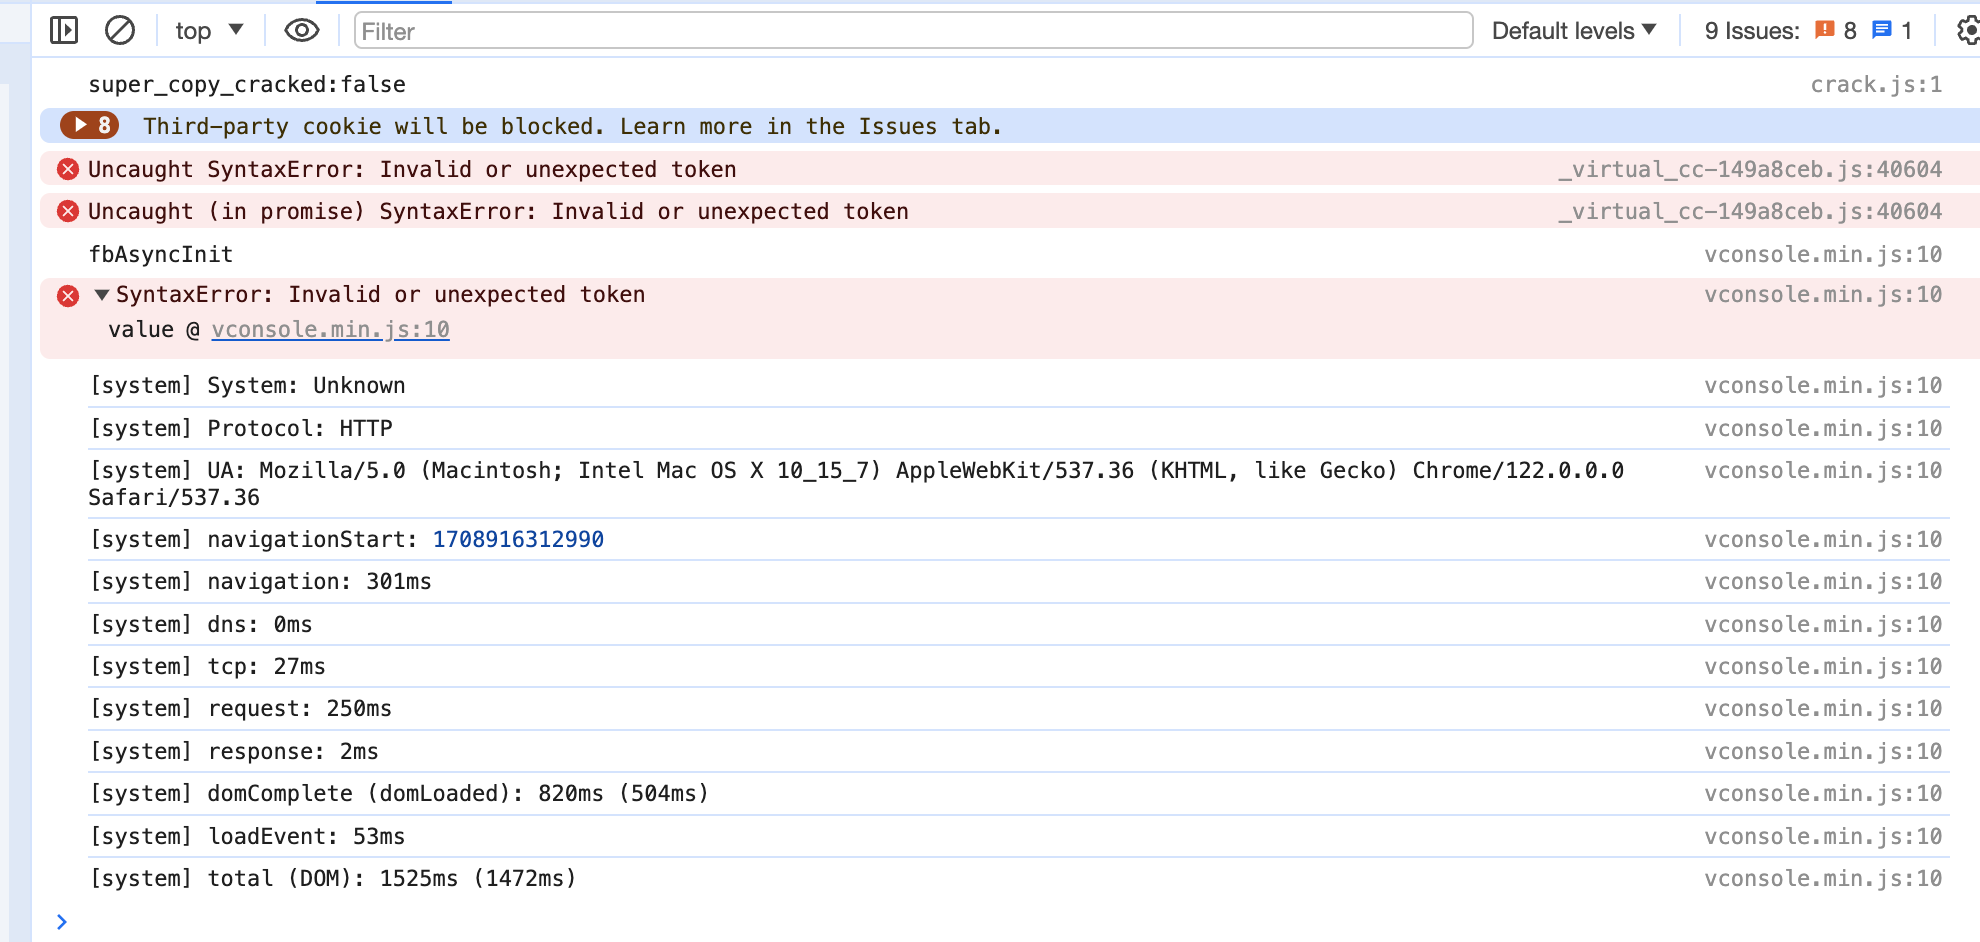This screenshot has height=942, width=1980.
Task: Click the Filter input field
Action: 912,31
